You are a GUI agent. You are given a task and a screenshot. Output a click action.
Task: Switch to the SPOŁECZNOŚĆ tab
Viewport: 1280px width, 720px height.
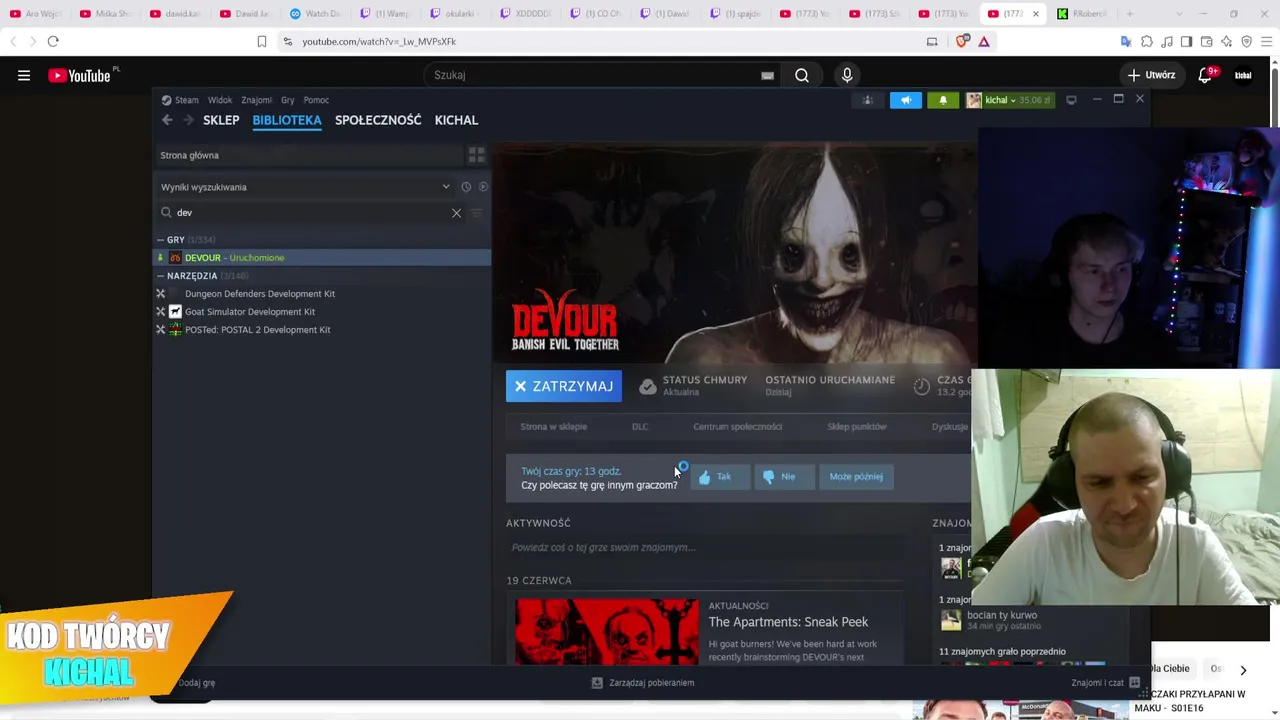[x=378, y=120]
